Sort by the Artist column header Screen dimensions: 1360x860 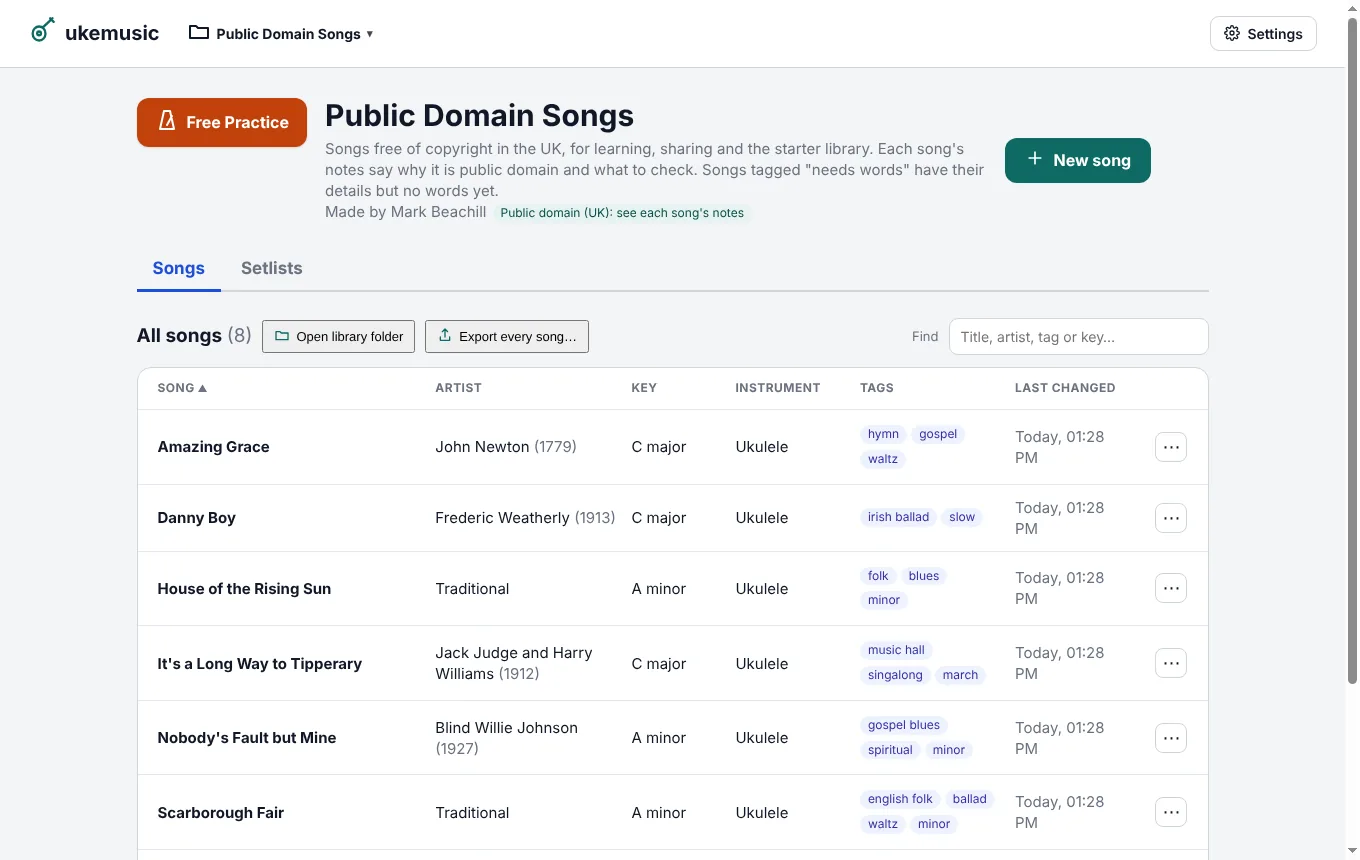(458, 388)
